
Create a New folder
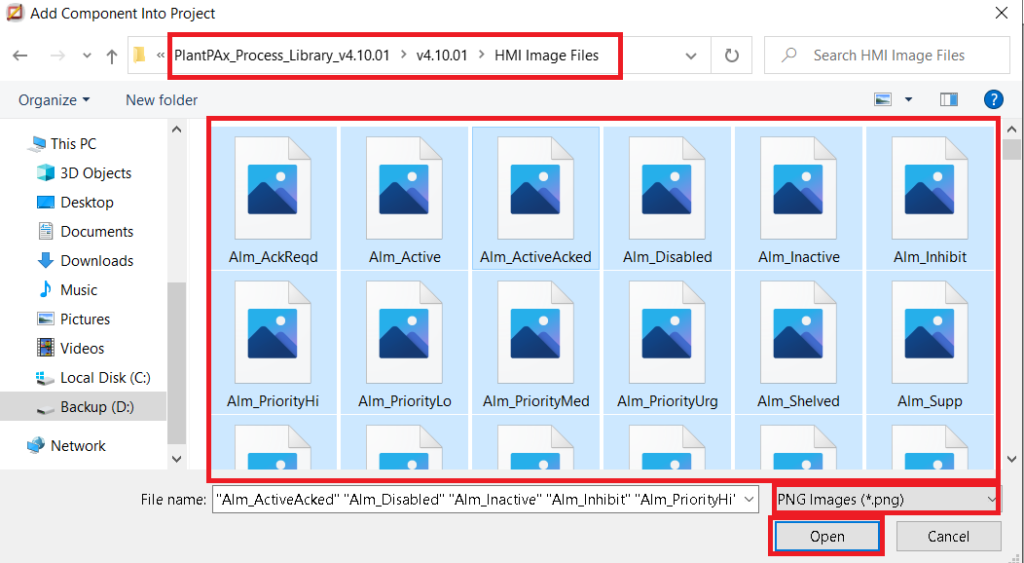(161, 100)
